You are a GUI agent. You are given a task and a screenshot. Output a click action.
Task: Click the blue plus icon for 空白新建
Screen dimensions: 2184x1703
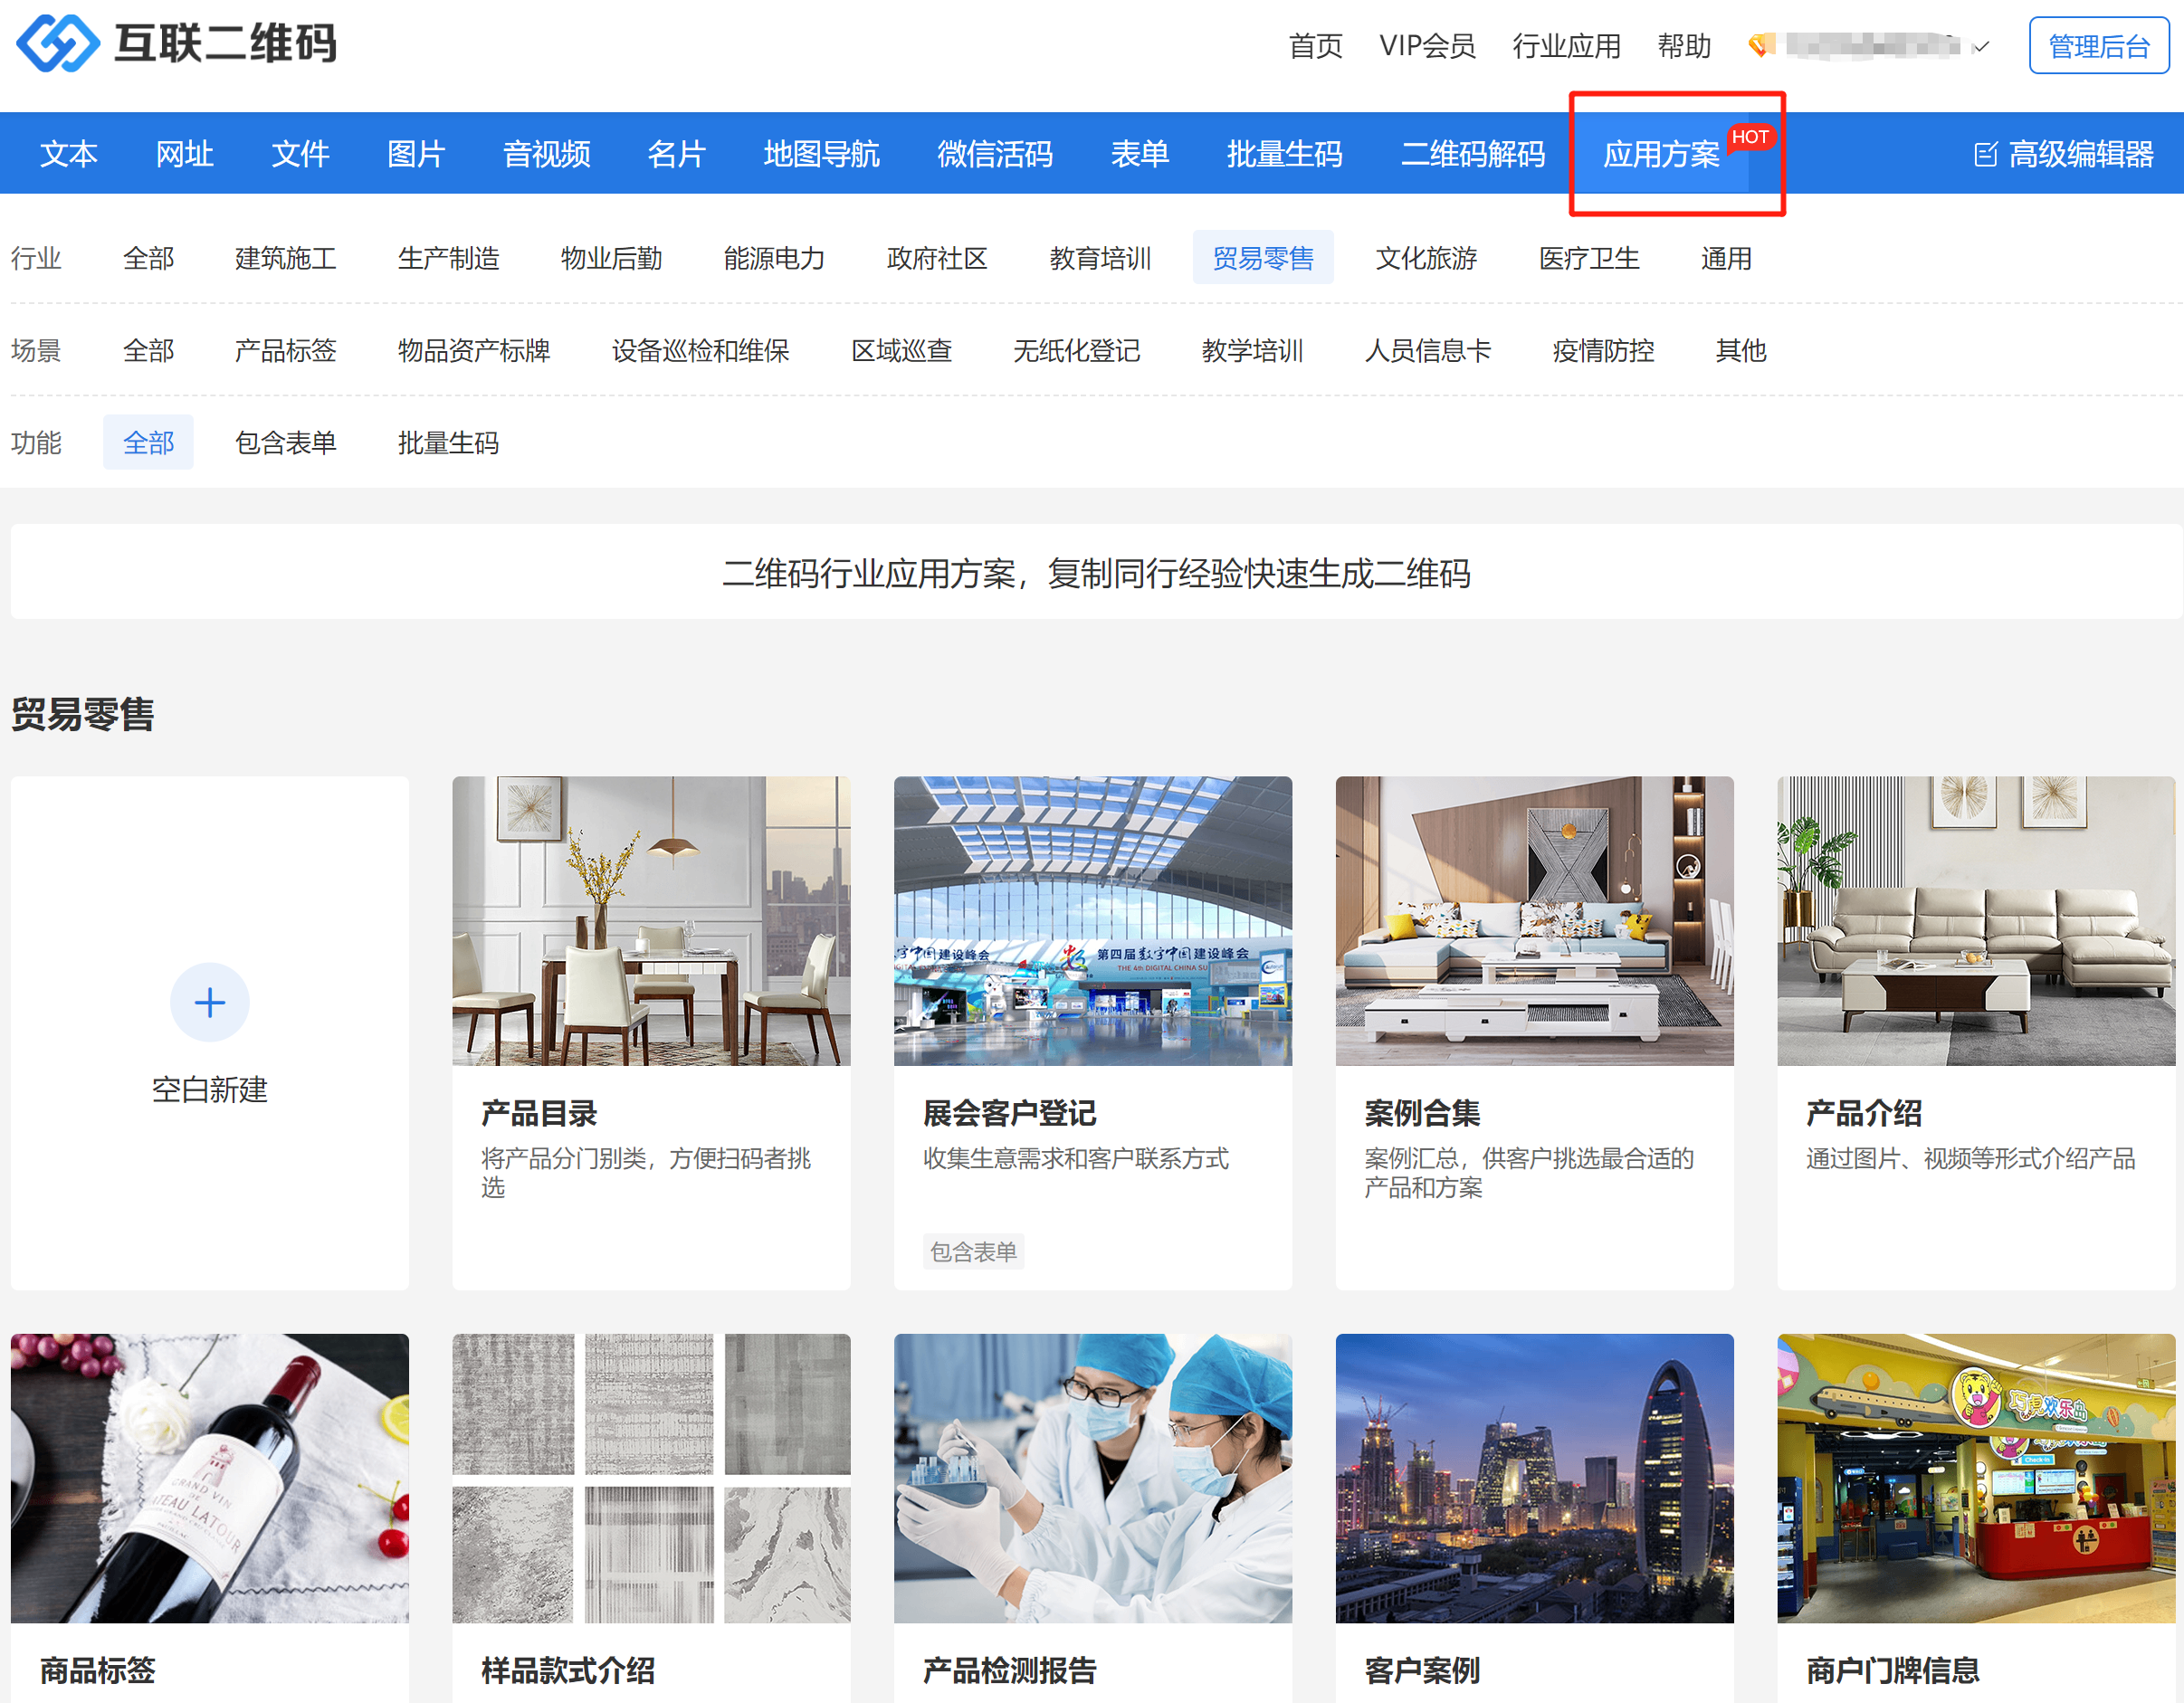coord(209,1002)
